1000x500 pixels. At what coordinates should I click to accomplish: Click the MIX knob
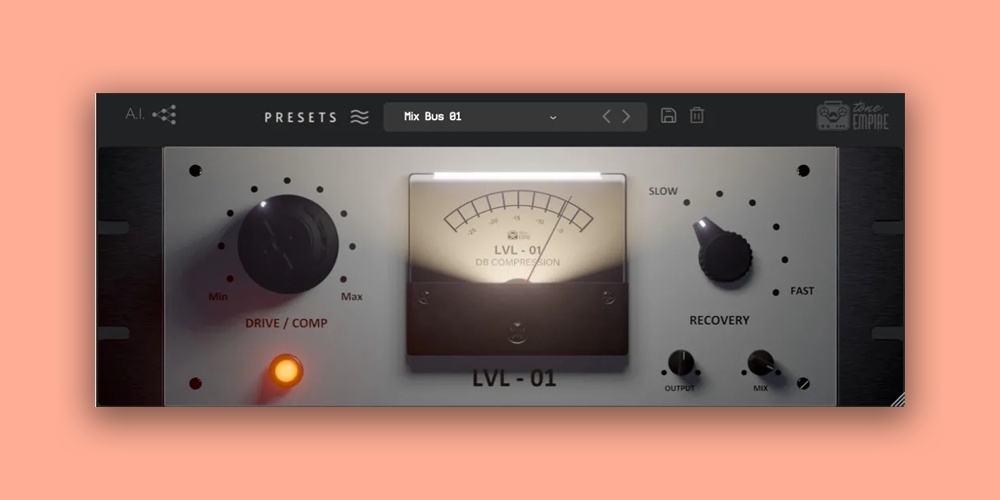point(760,362)
